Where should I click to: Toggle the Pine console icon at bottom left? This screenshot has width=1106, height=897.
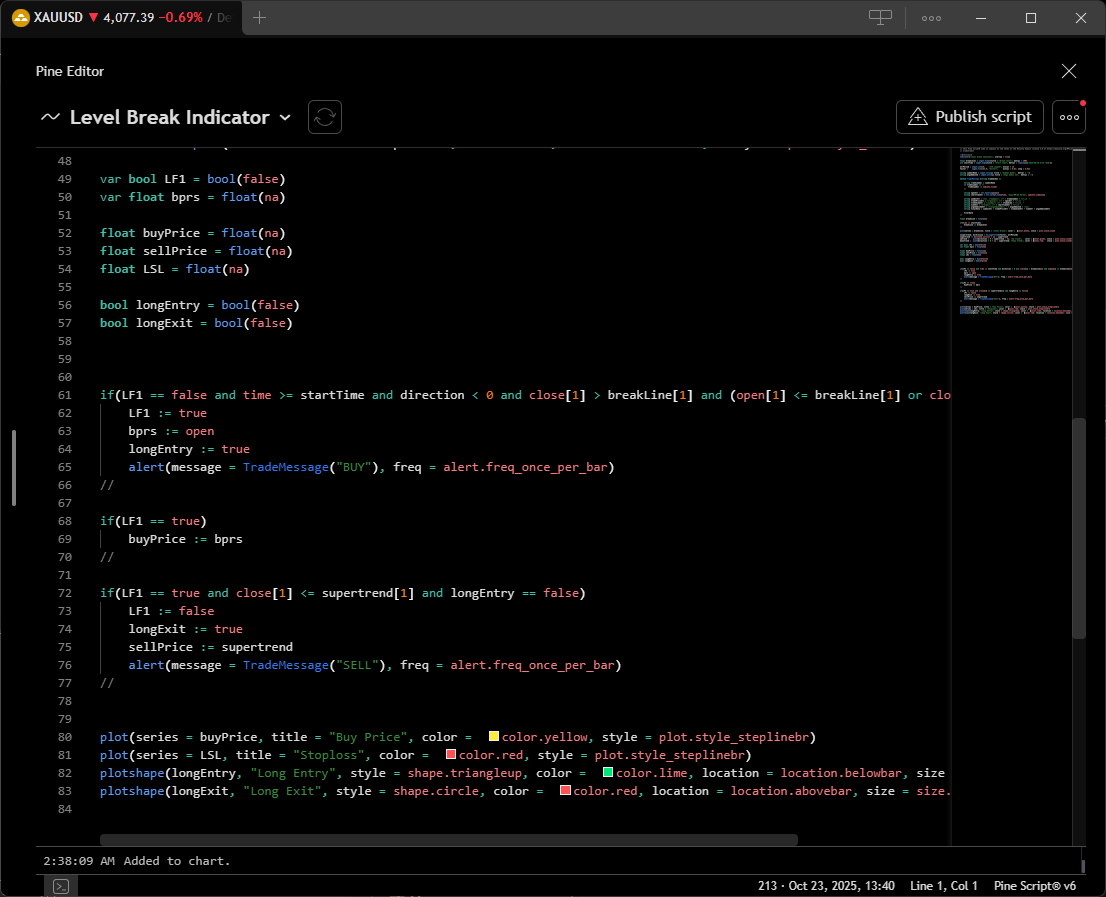pyautogui.click(x=61, y=886)
